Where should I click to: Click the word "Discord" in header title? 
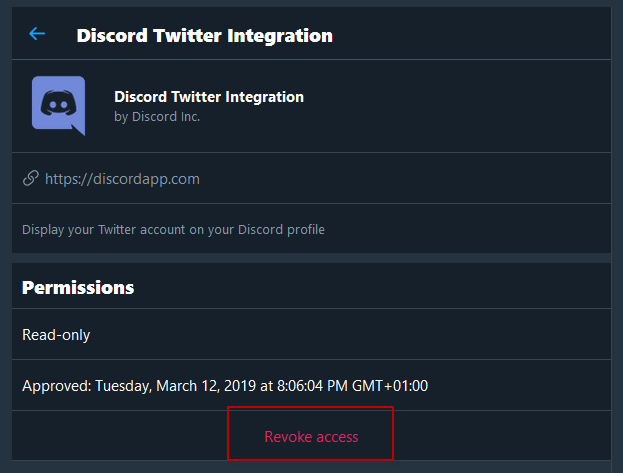click(x=112, y=35)
